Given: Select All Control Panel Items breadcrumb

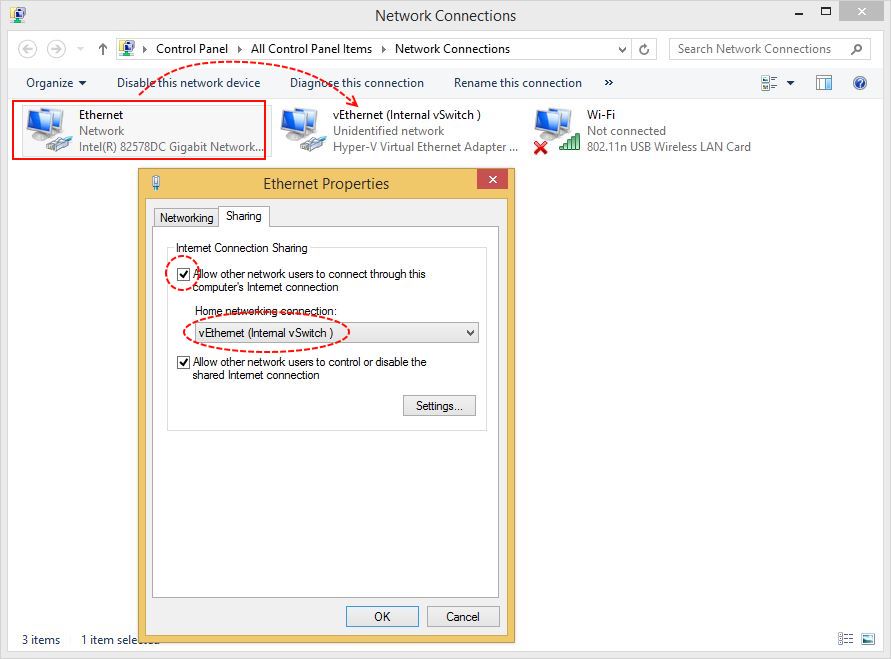Looking at the screenshot, I should pos(311,49).
